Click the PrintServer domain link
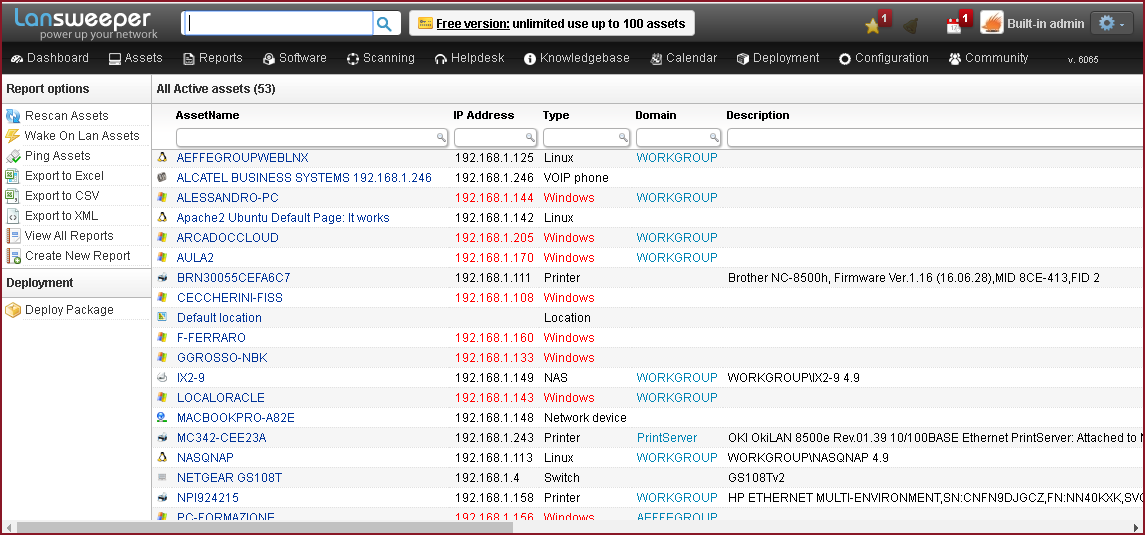The image size is (1145, 535). 667,438
